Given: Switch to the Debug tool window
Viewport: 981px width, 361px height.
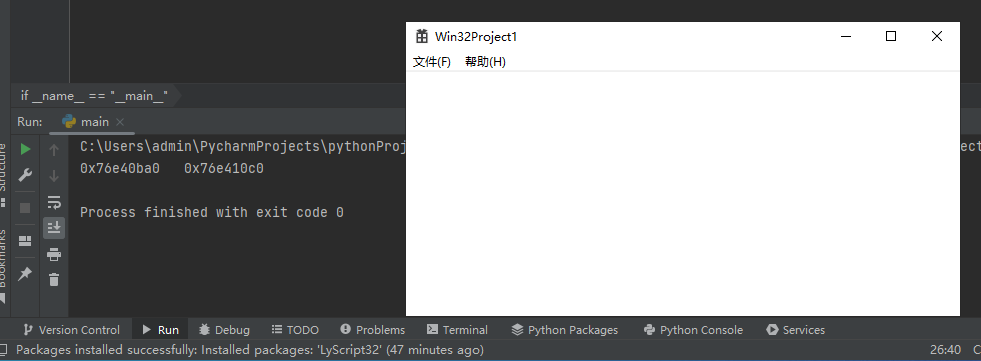Looking at the screenshot, I should pos(224,330).
